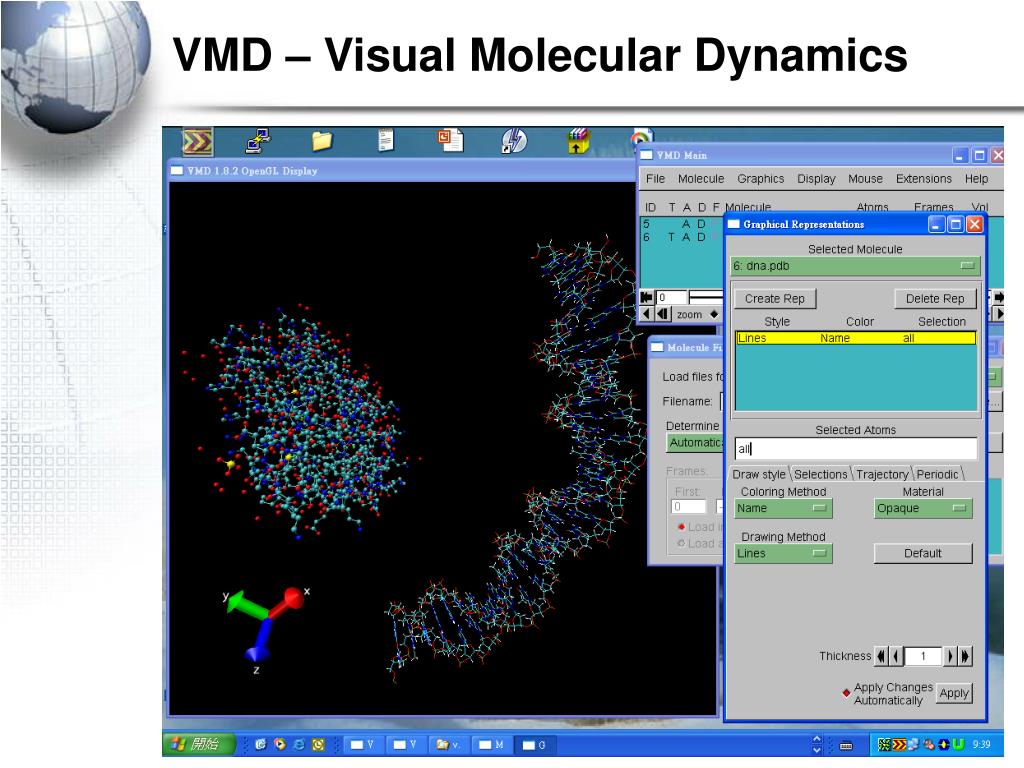Open the Help menu in VMD Main
This screenshot has height=768, width=1024.
point(976,179)
